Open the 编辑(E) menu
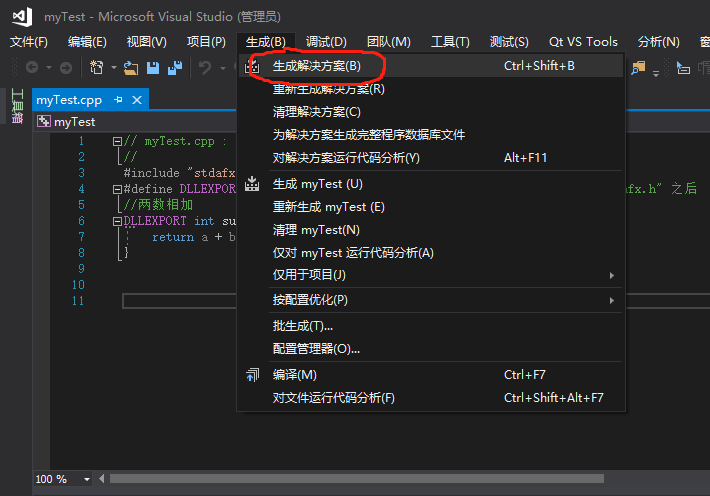 87,42
